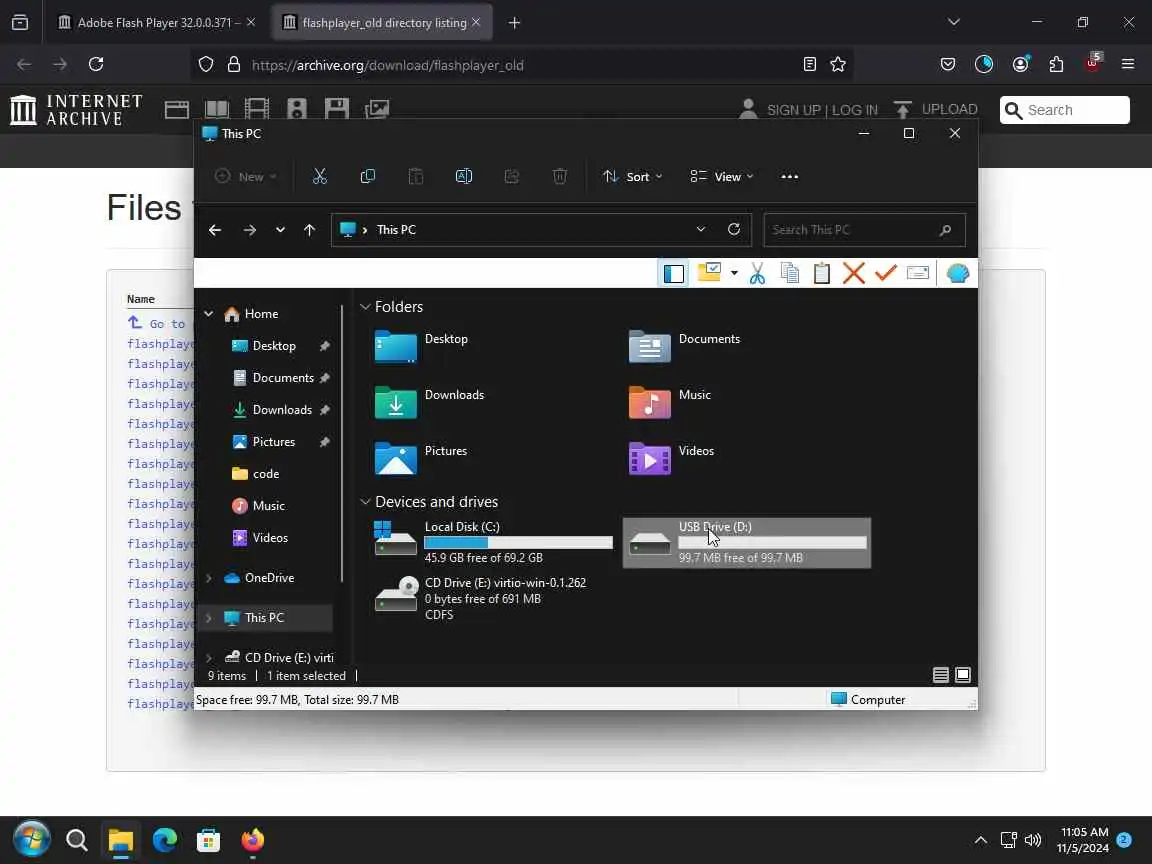Click the Share icon in command bar
Viewport: 1152px width, 864px height.
[x=512, y=176]
